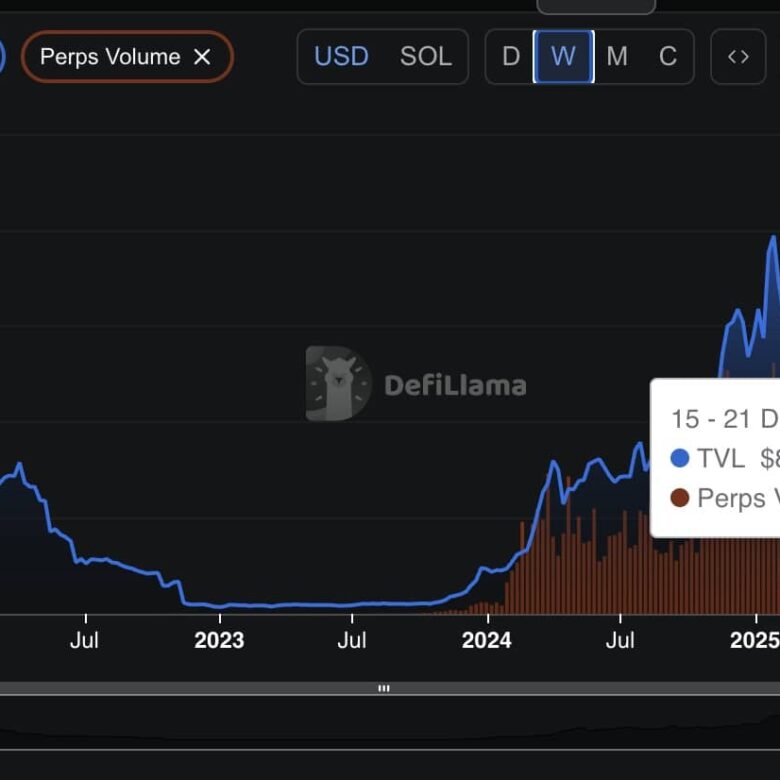780x780 pixels.
Task: Click the 2024 x-axis label
Action: pos(487,640)
